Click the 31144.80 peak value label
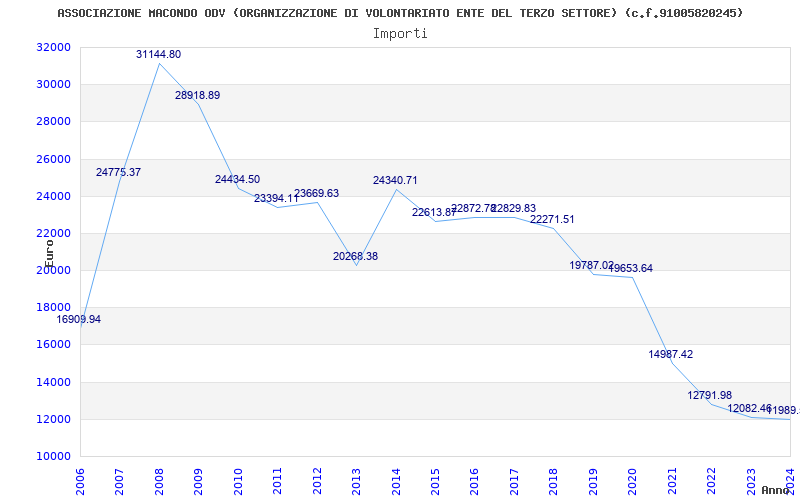 158,54
